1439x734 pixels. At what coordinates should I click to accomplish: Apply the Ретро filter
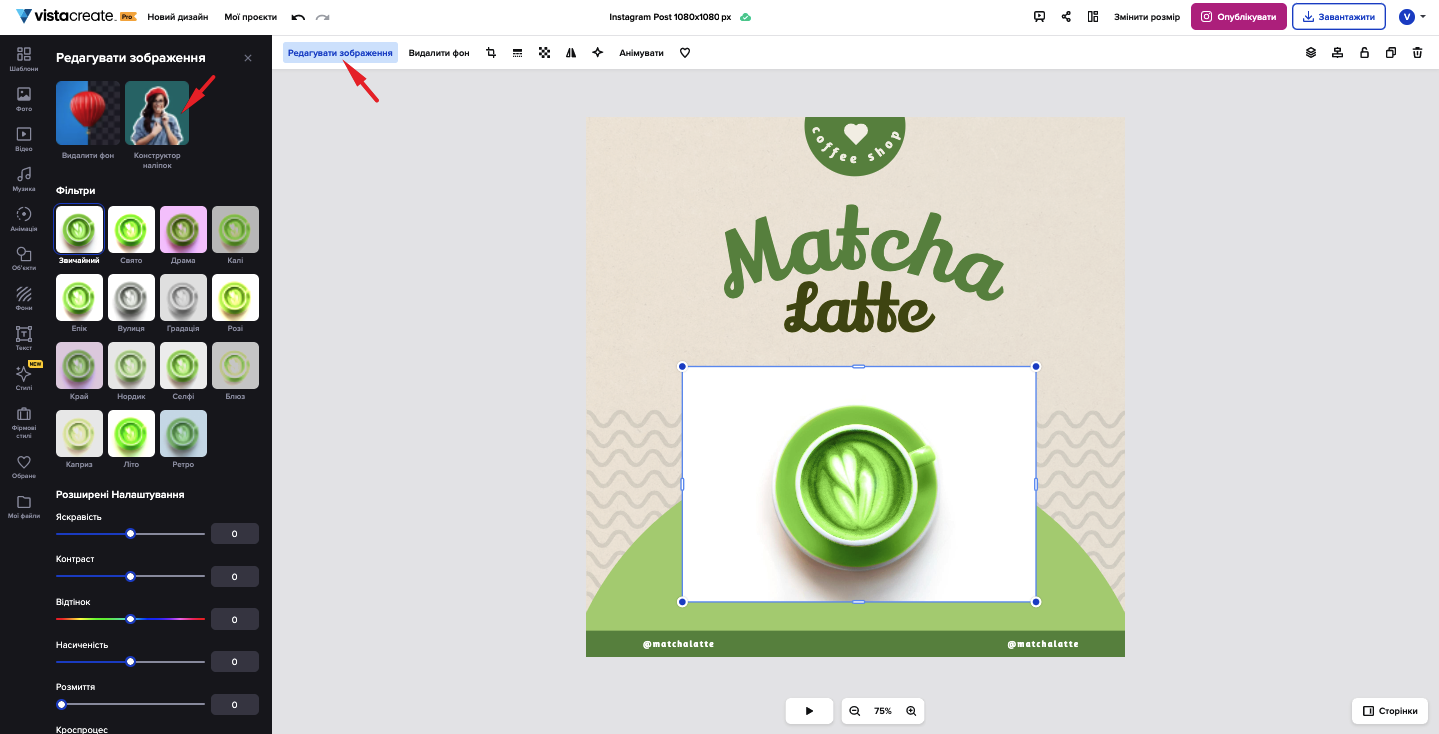pyautogui.click(x=183, y=434)
